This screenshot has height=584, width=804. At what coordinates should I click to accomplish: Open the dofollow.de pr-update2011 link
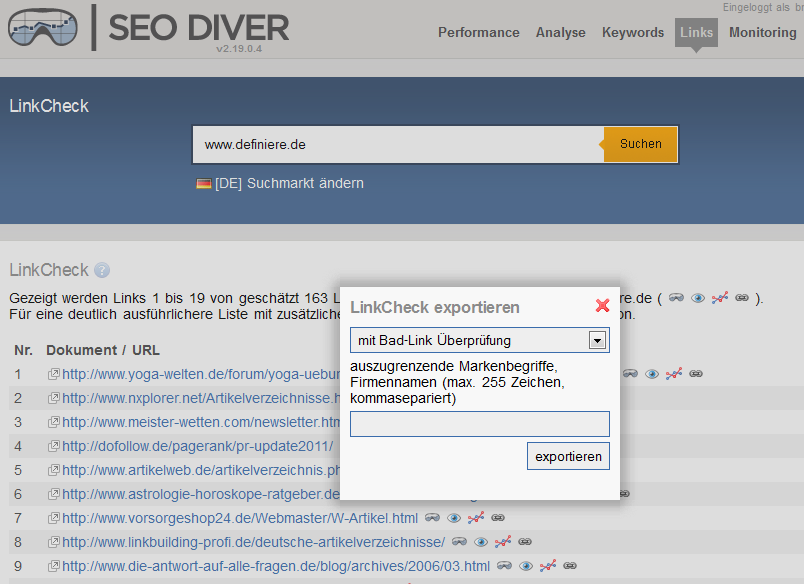click(x=197, y=447)
